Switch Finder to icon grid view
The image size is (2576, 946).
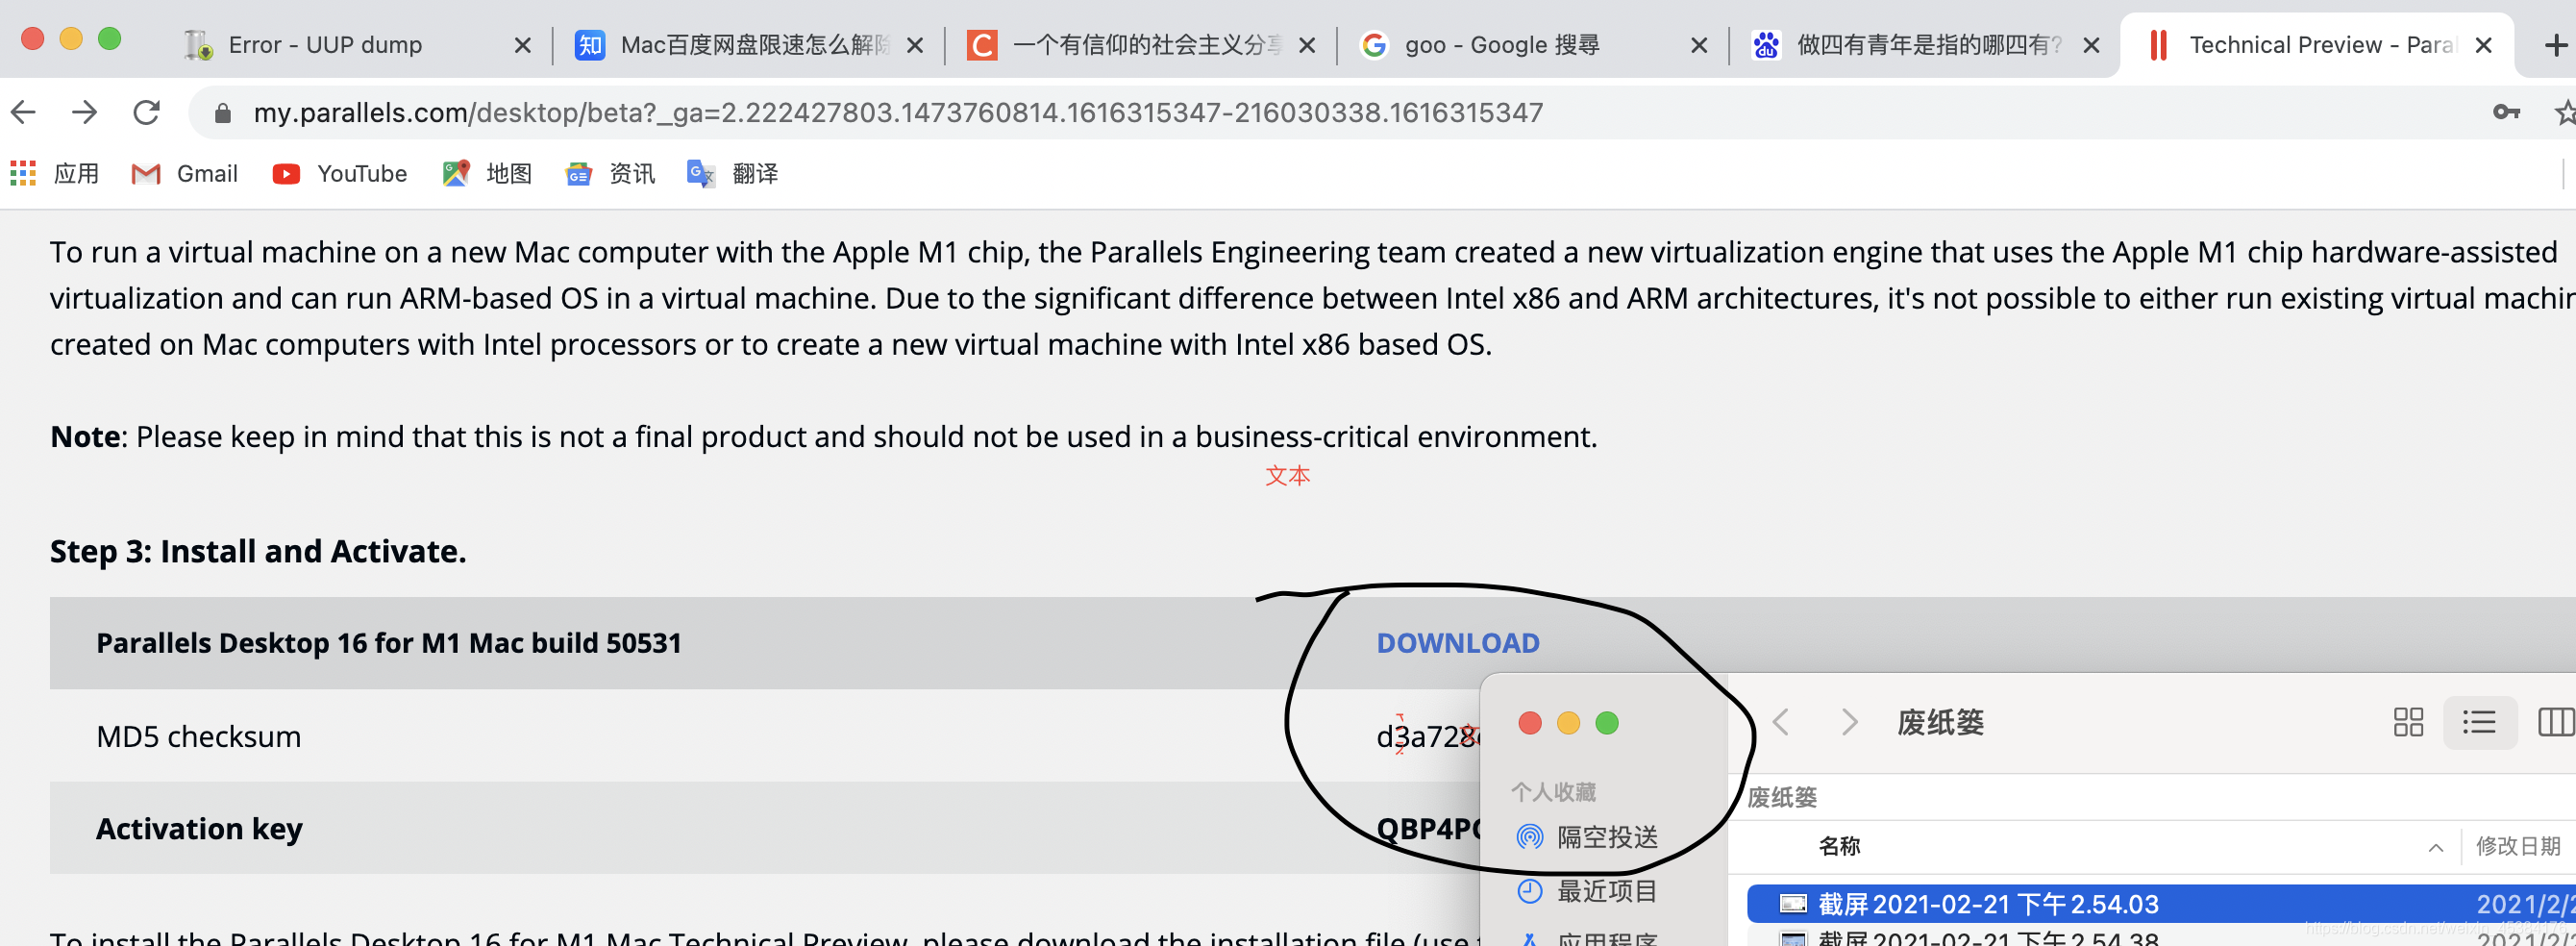(x=2408, y=722)
